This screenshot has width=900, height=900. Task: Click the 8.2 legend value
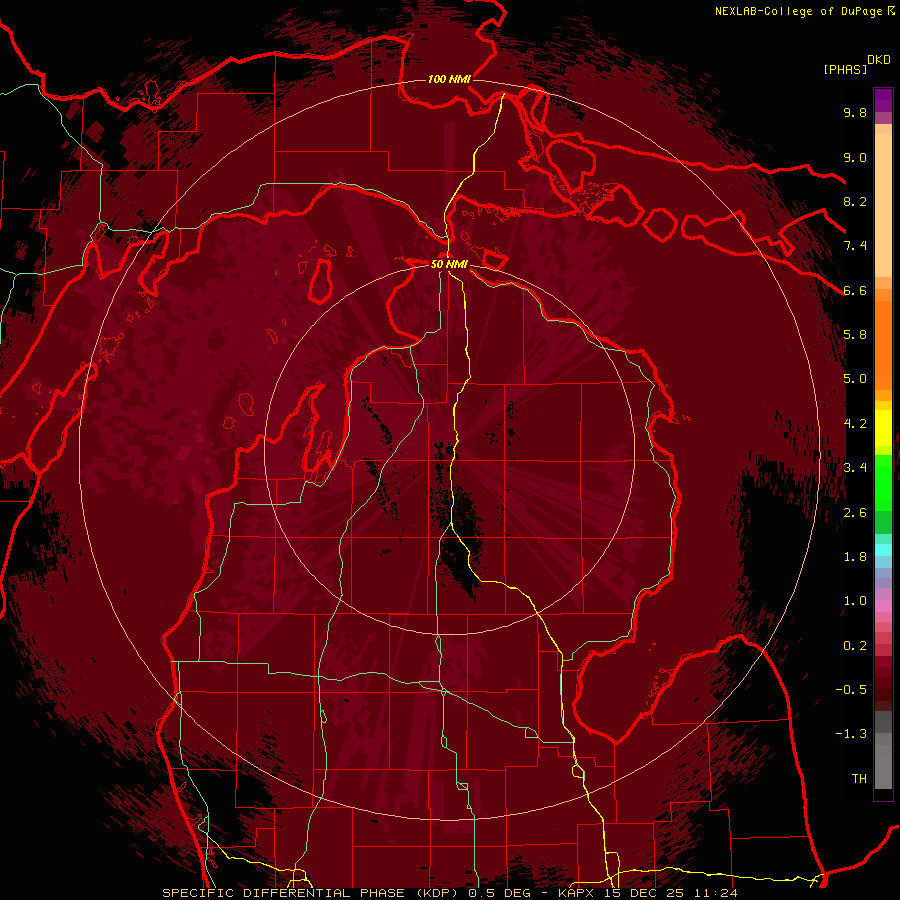click(855, 201)
